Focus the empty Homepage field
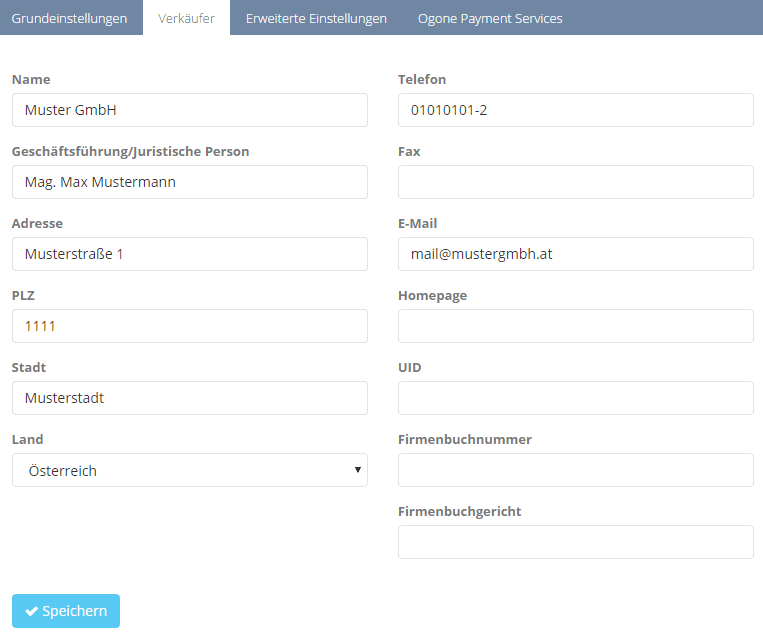 click(x=576, y=326)
